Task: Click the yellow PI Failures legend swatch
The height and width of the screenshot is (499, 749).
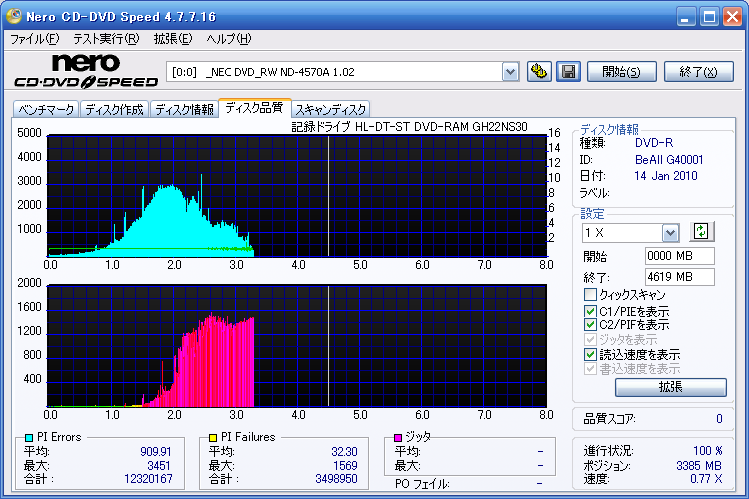Action: (213, 437)
